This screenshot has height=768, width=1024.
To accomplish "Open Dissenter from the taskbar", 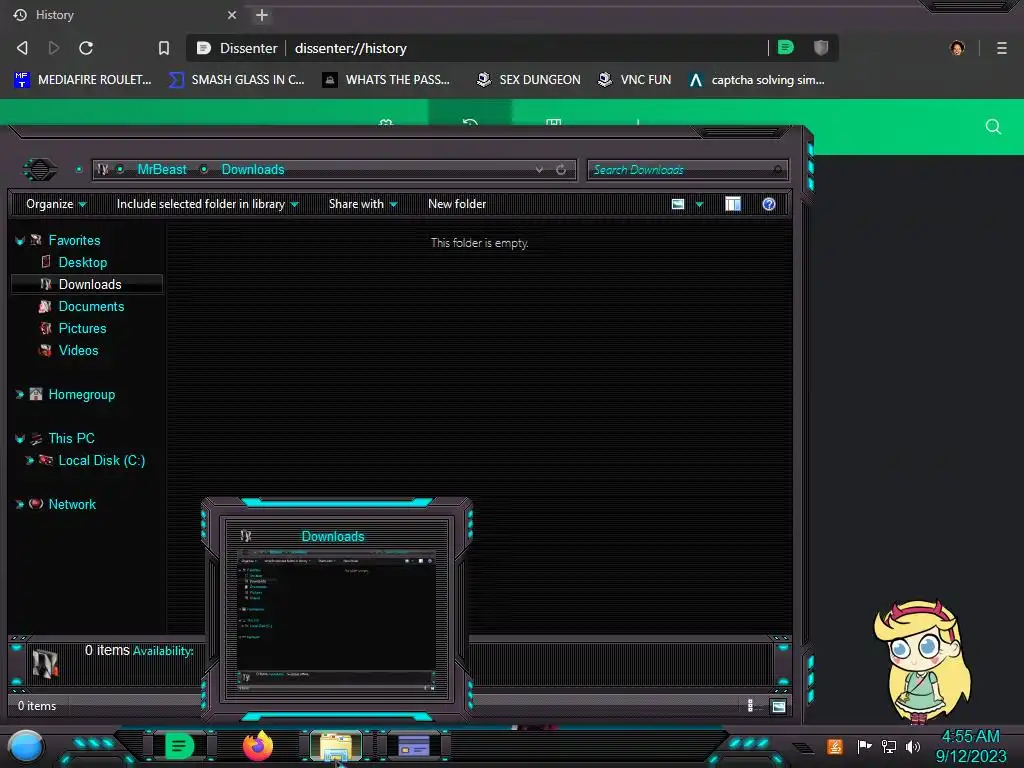I will click(180, 746).
